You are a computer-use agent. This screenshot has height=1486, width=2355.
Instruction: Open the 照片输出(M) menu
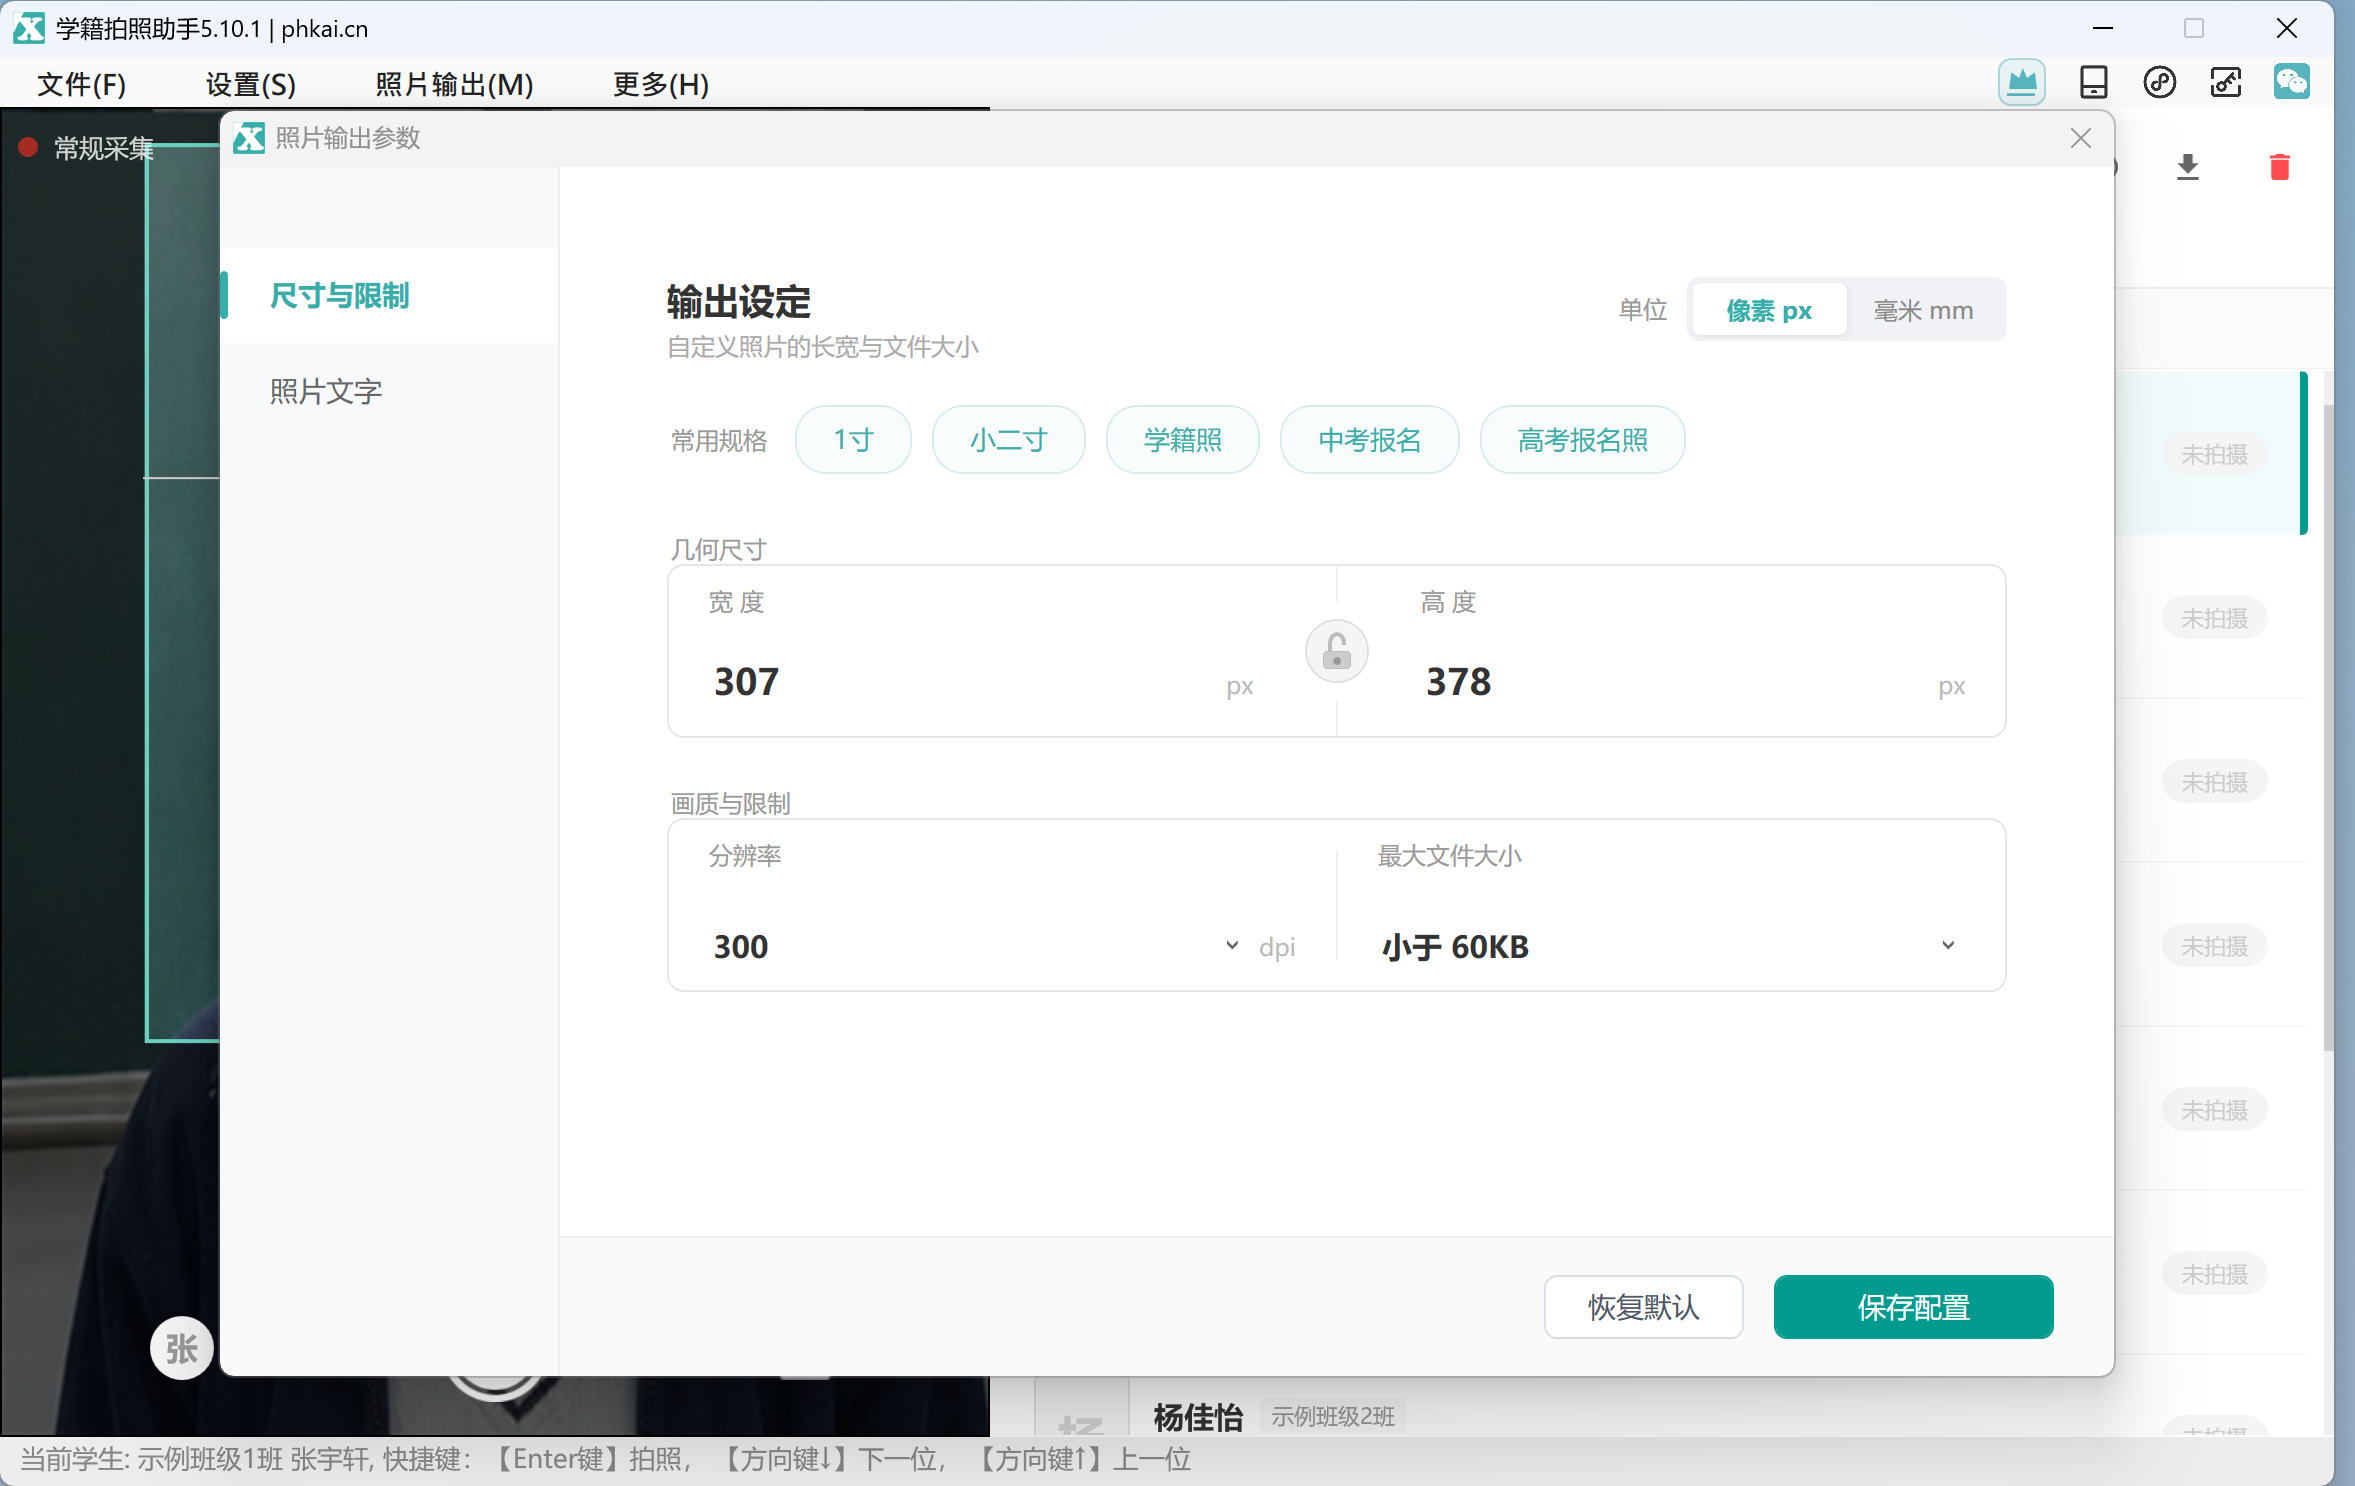click(x=454, y=84)
